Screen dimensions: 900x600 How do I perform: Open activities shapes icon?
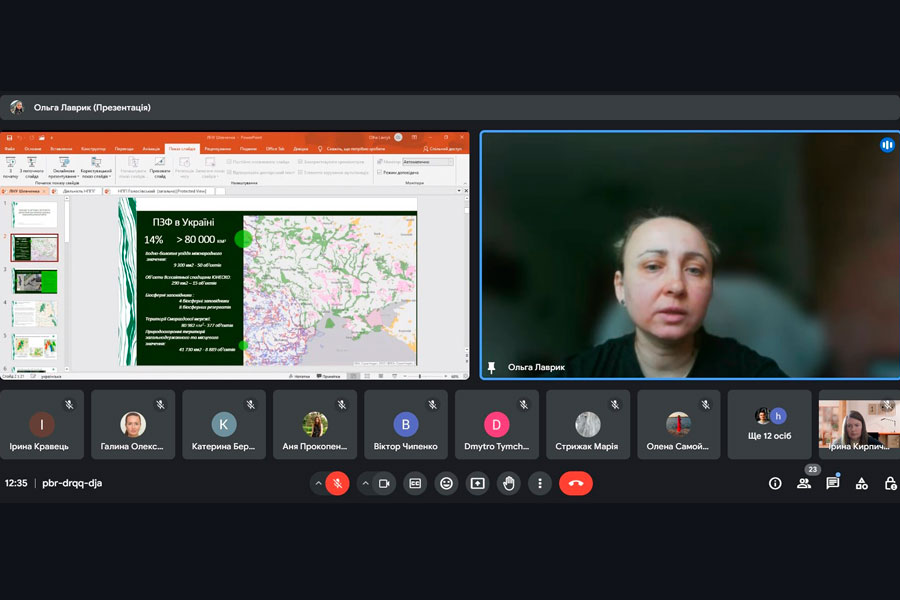(x=862, y=483)
